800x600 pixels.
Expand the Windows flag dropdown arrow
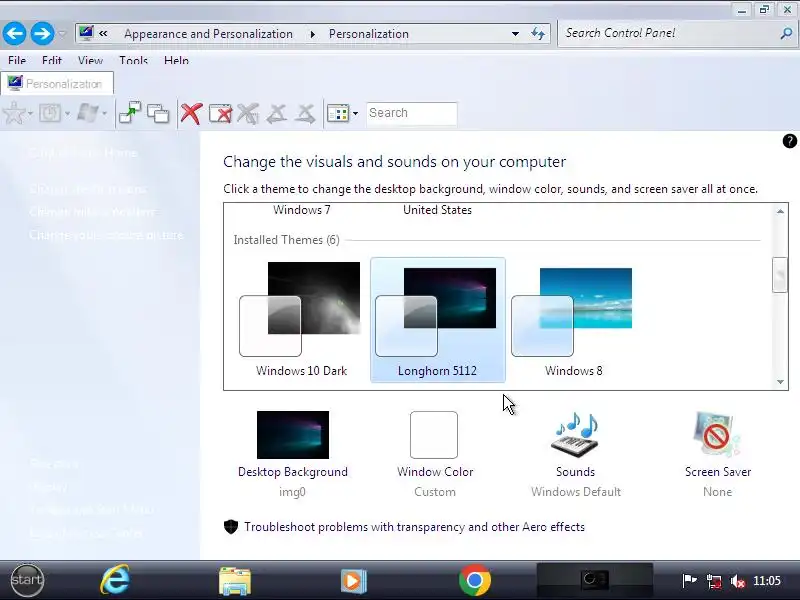tap(105, 113)
